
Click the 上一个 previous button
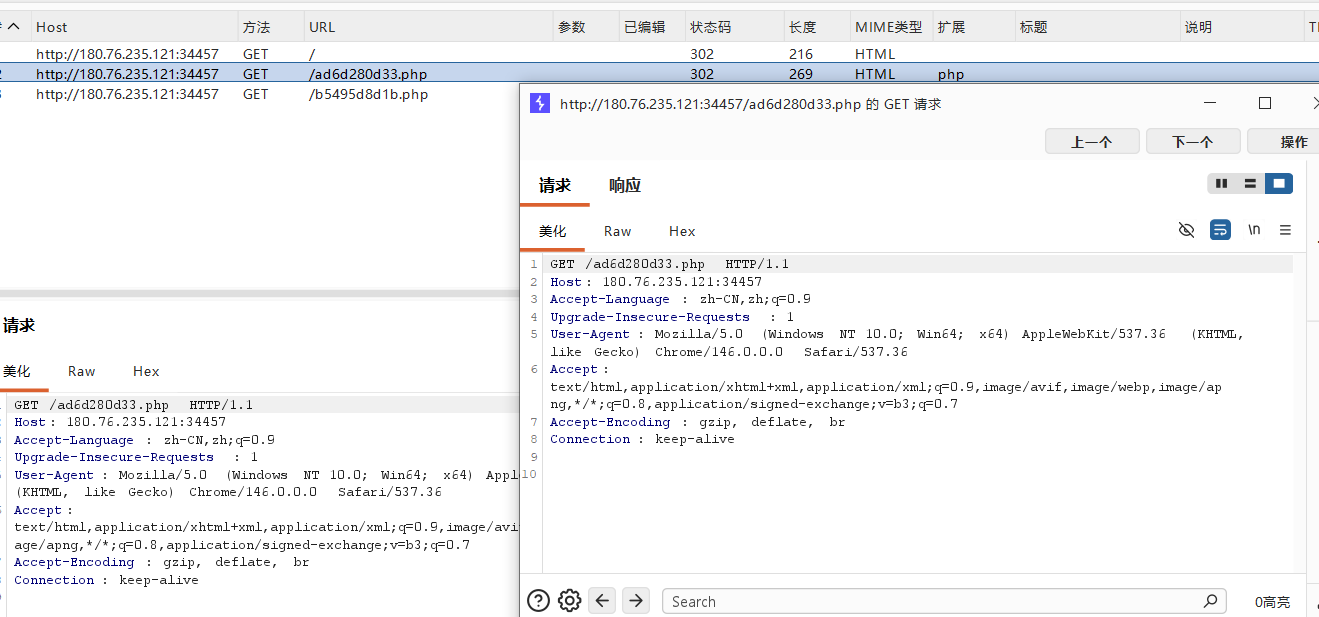click(x=1091, y=141)
